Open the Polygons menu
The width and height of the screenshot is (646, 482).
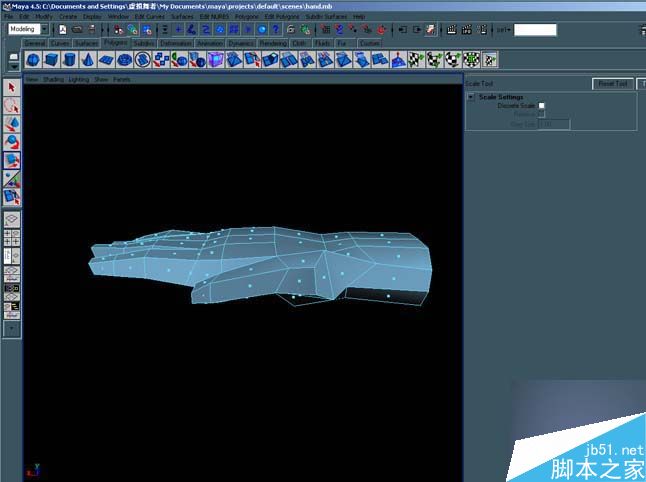pos(246,17)
